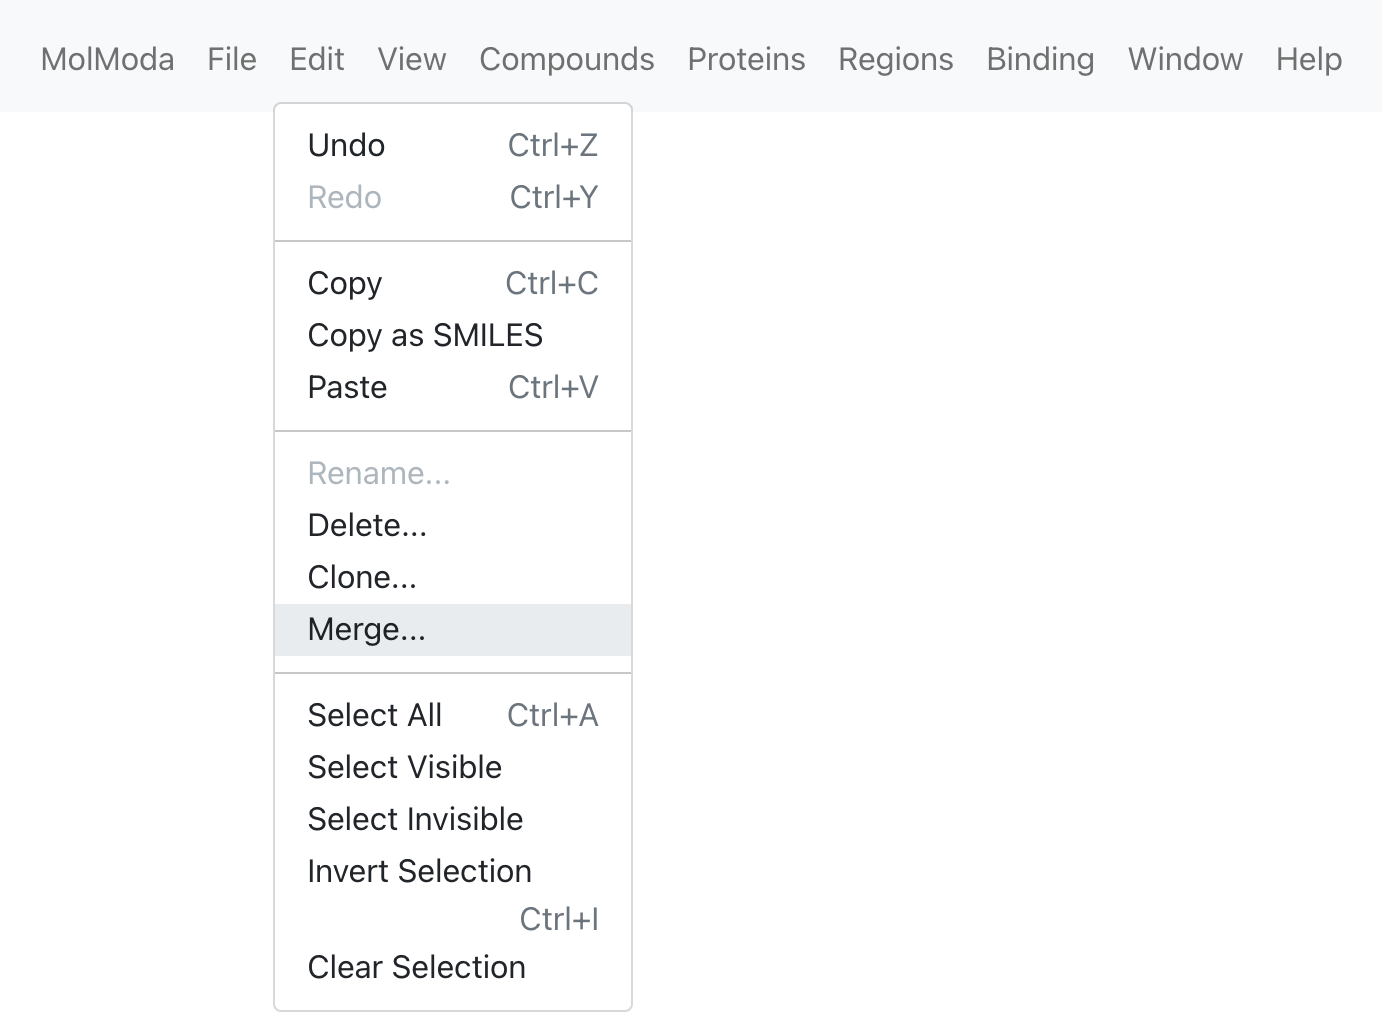The width and height of the screenshot is (1382, 1036).
Task: Choose Select Visible
Action: pyautogui.click(x=453, y=767)
